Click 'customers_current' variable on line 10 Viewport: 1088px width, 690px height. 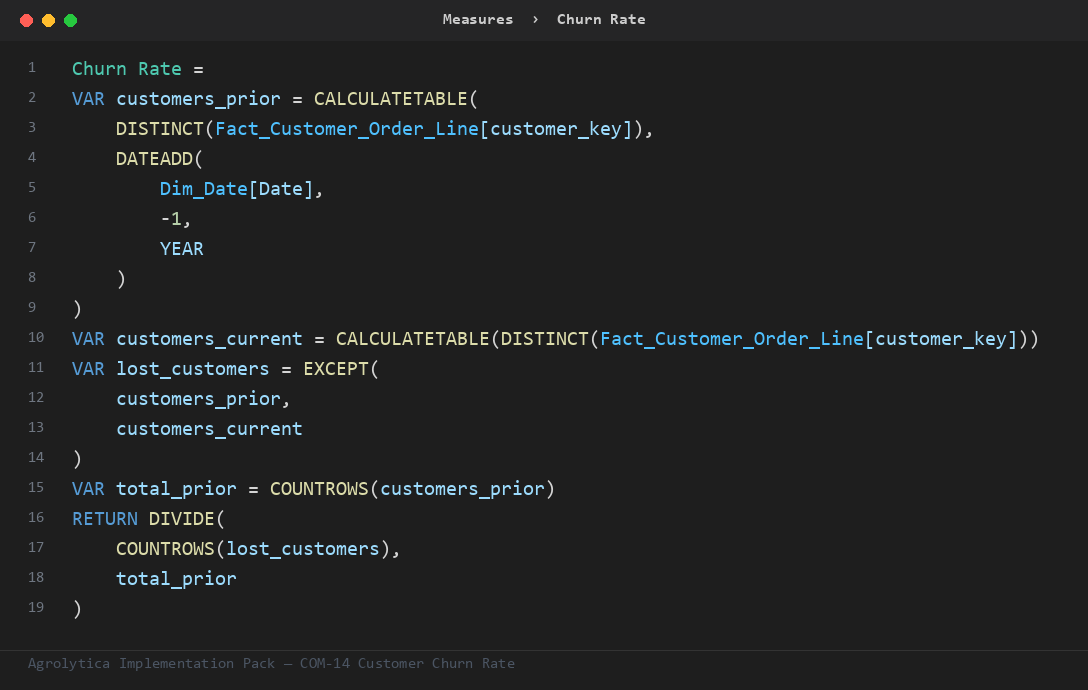click(x=210, y=339)
